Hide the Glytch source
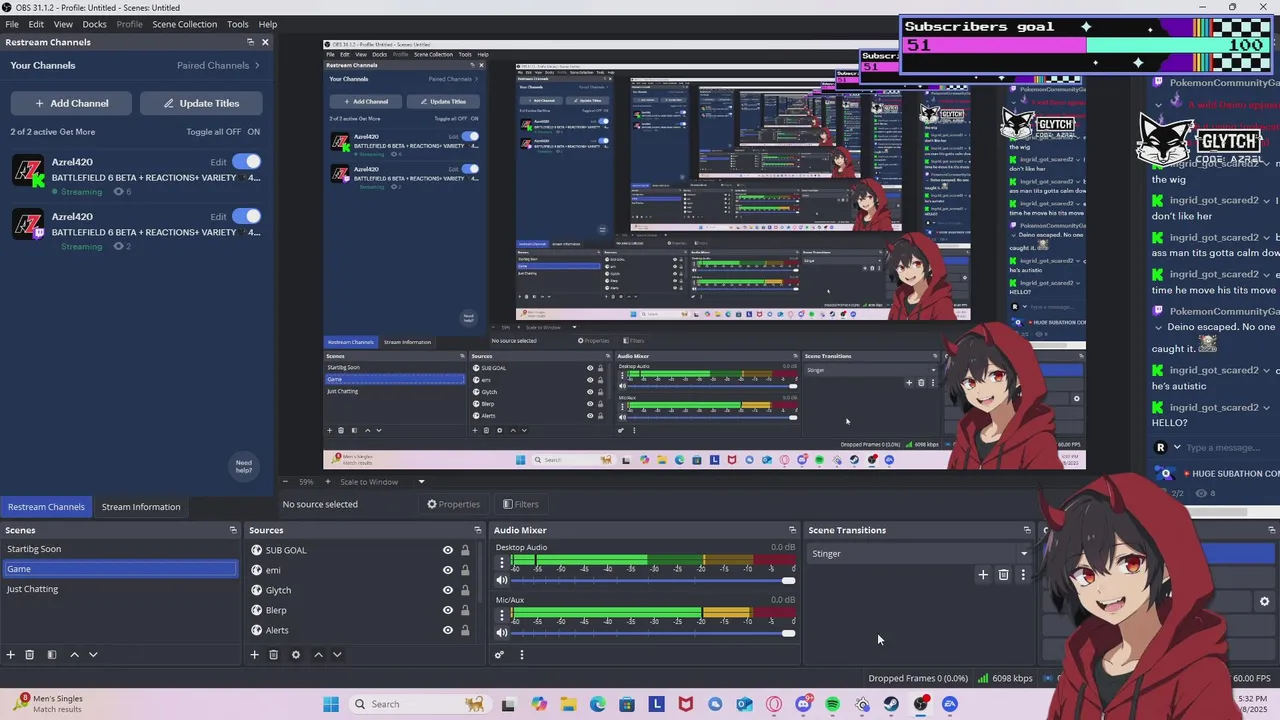1280x720 pixels. point(448,590)
